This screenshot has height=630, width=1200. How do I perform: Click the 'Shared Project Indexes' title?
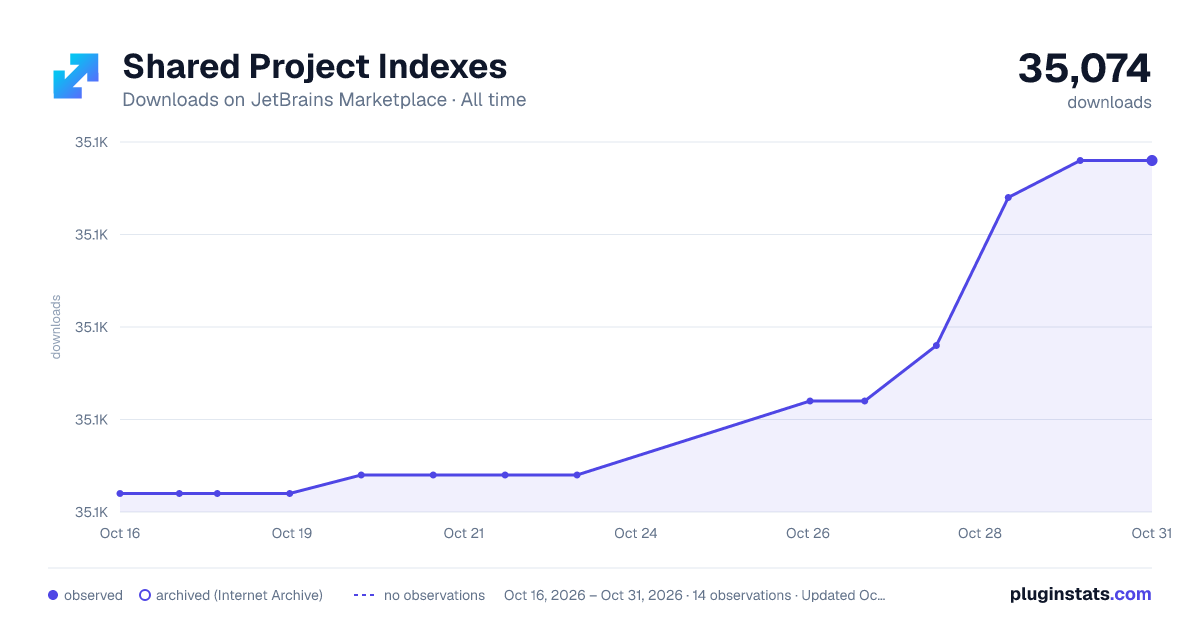314,66
